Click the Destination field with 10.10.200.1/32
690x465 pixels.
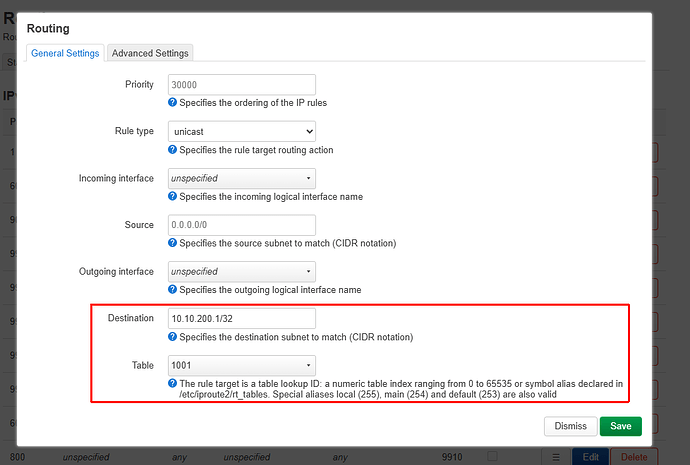[x=242, y=318]
